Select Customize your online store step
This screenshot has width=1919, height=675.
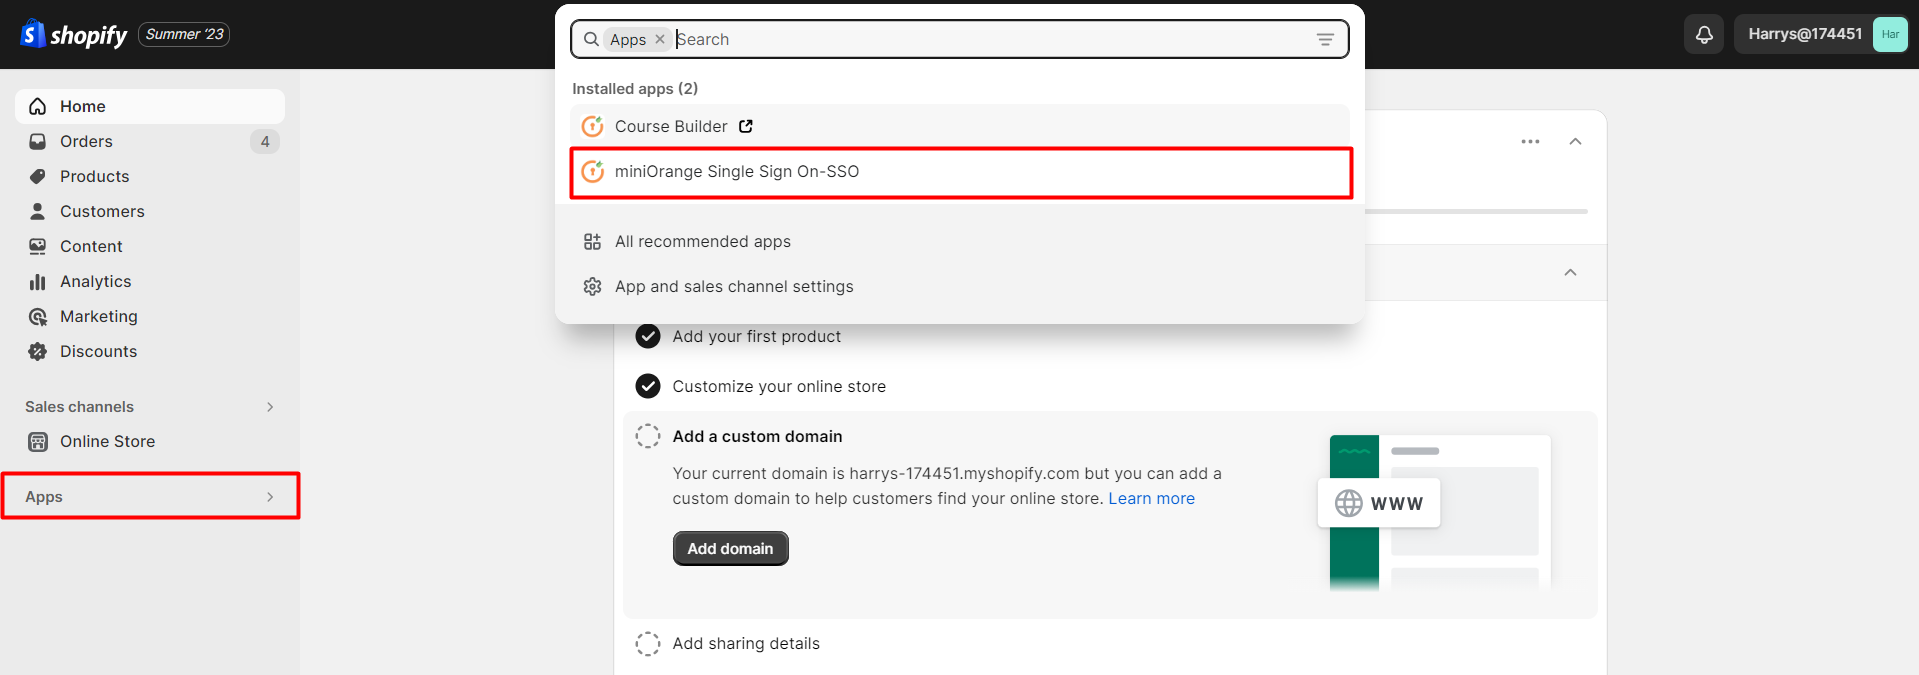[779, 386]
